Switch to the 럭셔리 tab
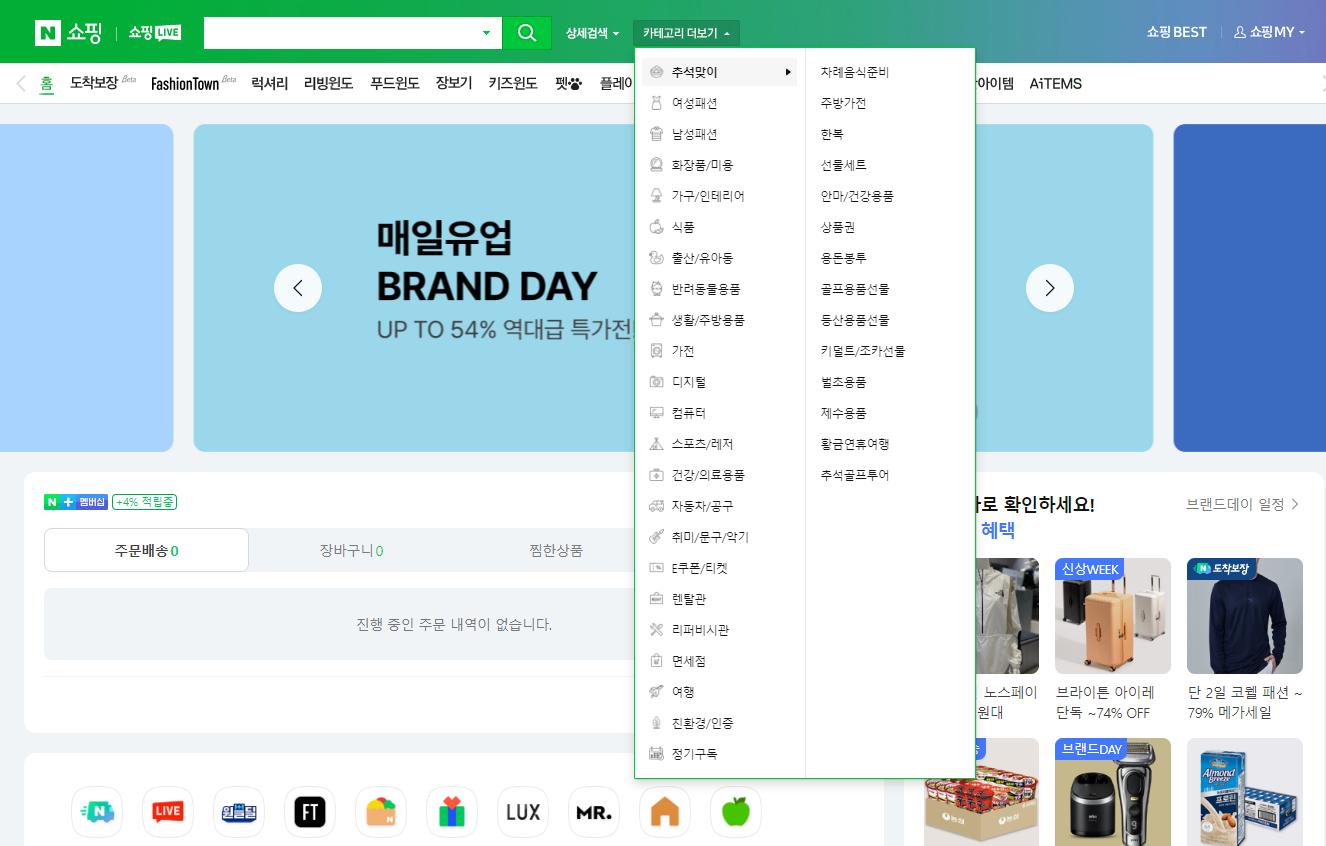 [270, 83]
